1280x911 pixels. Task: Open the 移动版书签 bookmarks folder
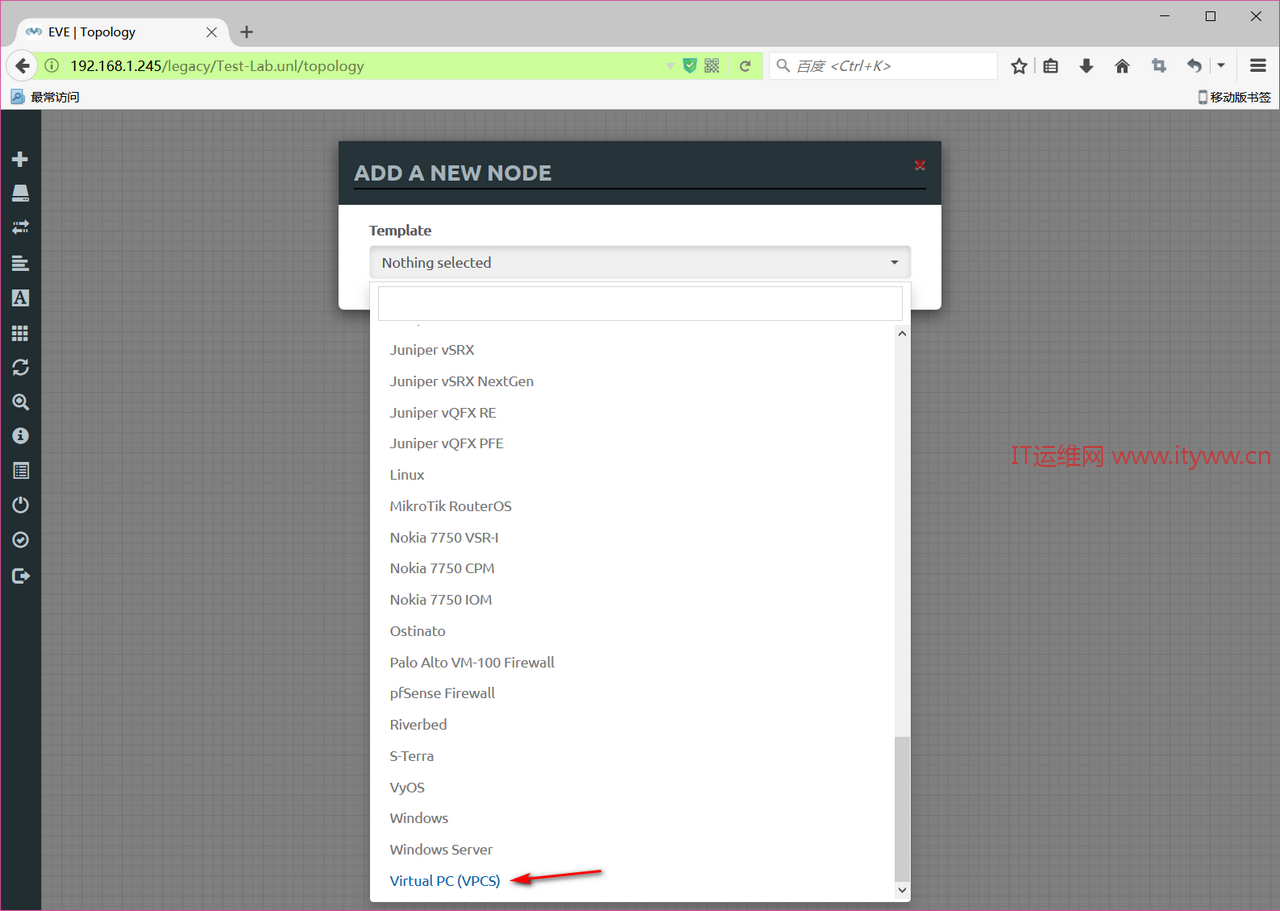(1235, 97)
